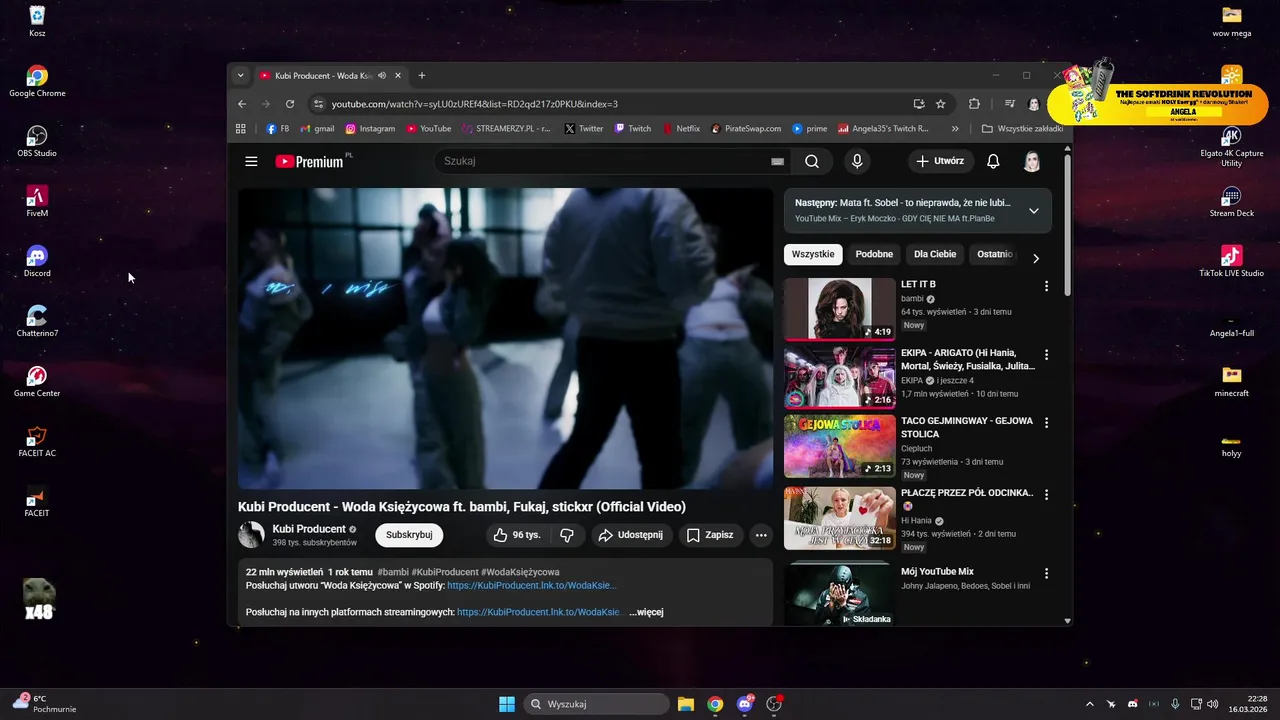The height and width of the screenshot is (720, 1280).
Task: Open the tab search dropdown arrow
Action: click(x=240, y=76)
